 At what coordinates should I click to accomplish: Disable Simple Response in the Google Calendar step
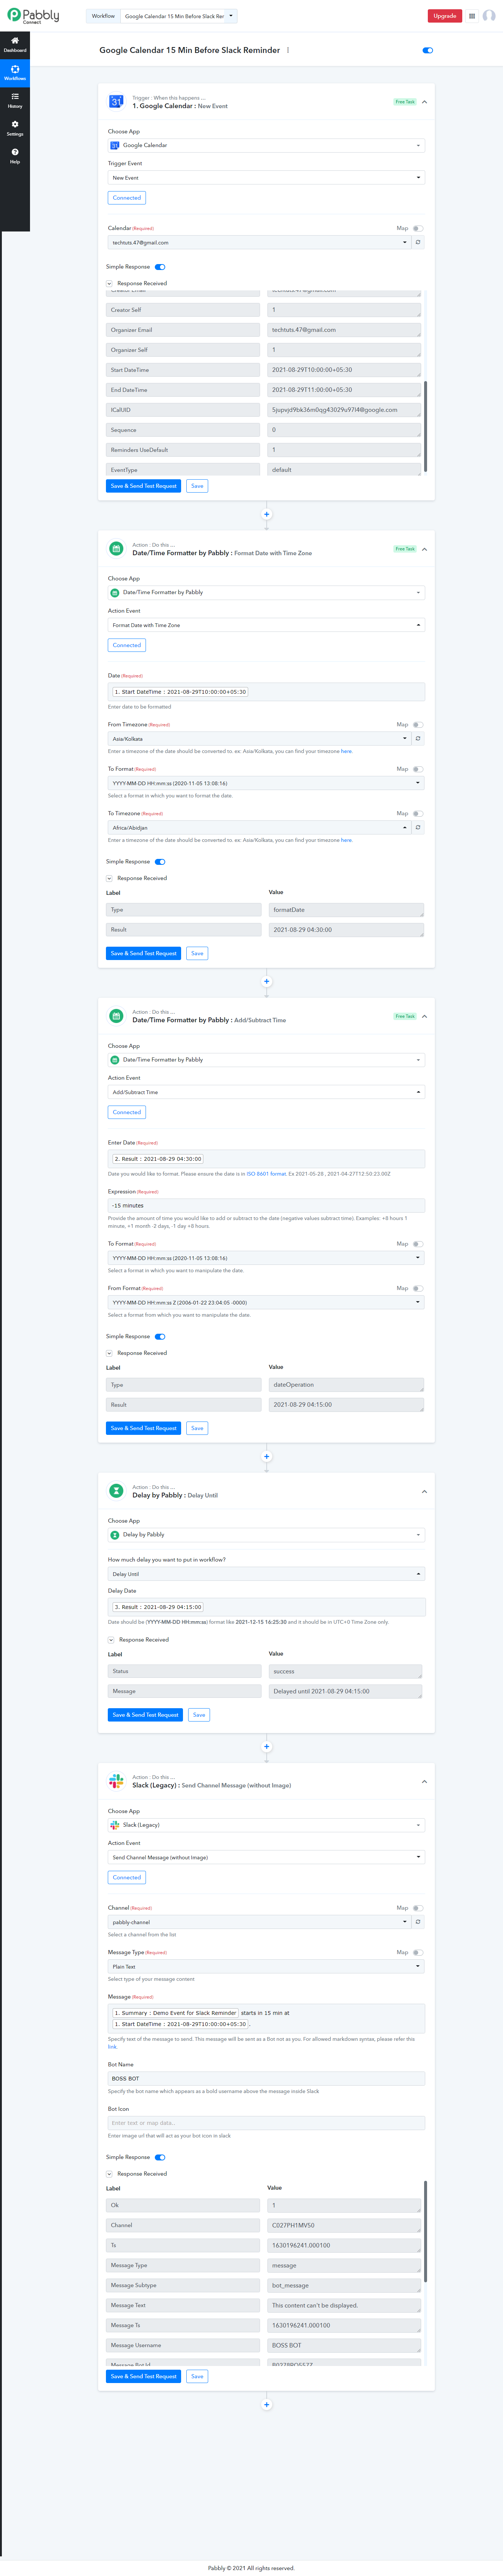(160, 267)
